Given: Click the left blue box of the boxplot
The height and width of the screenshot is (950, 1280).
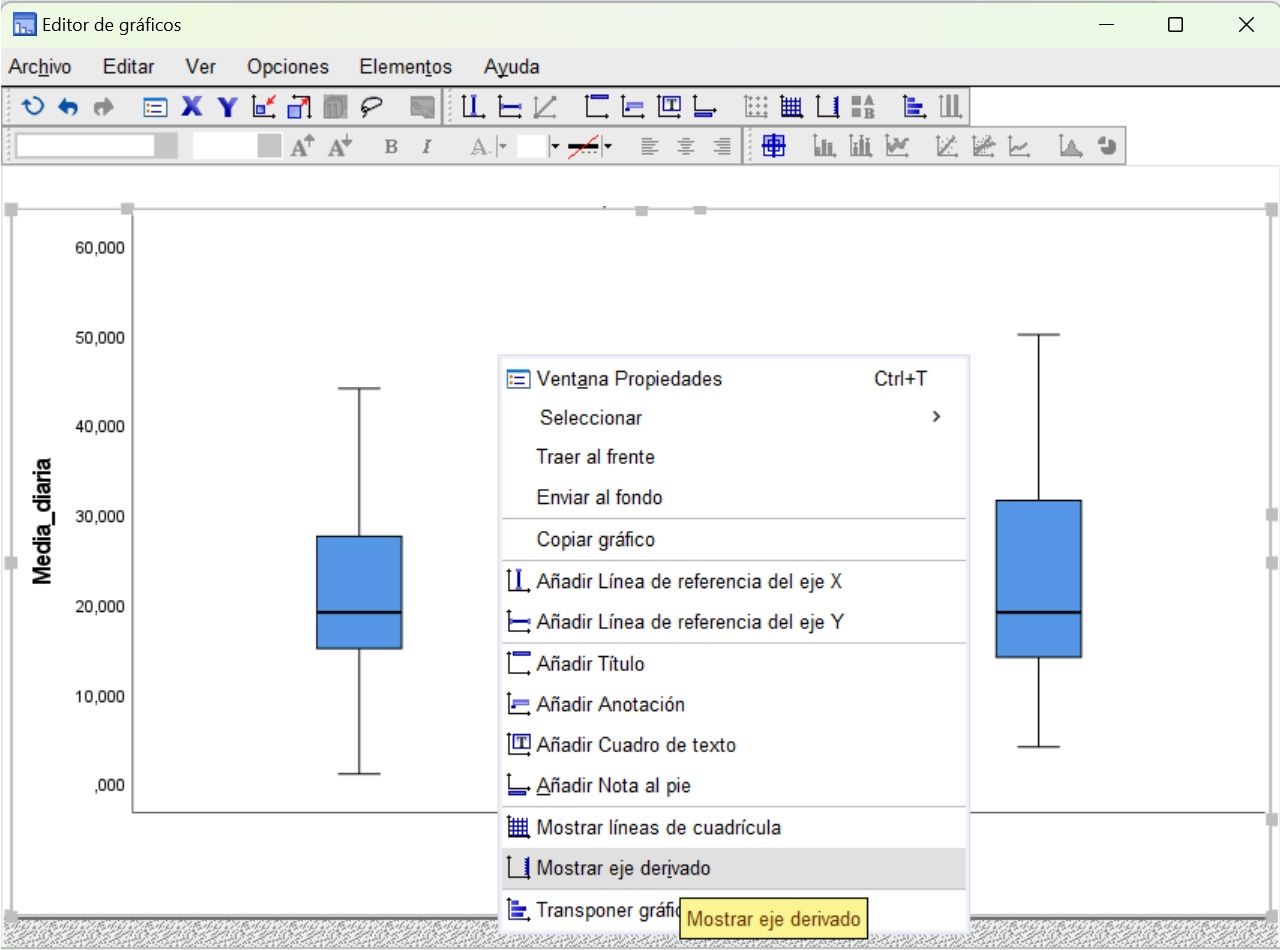Looking at the screenshot, I should click(359, 575).
